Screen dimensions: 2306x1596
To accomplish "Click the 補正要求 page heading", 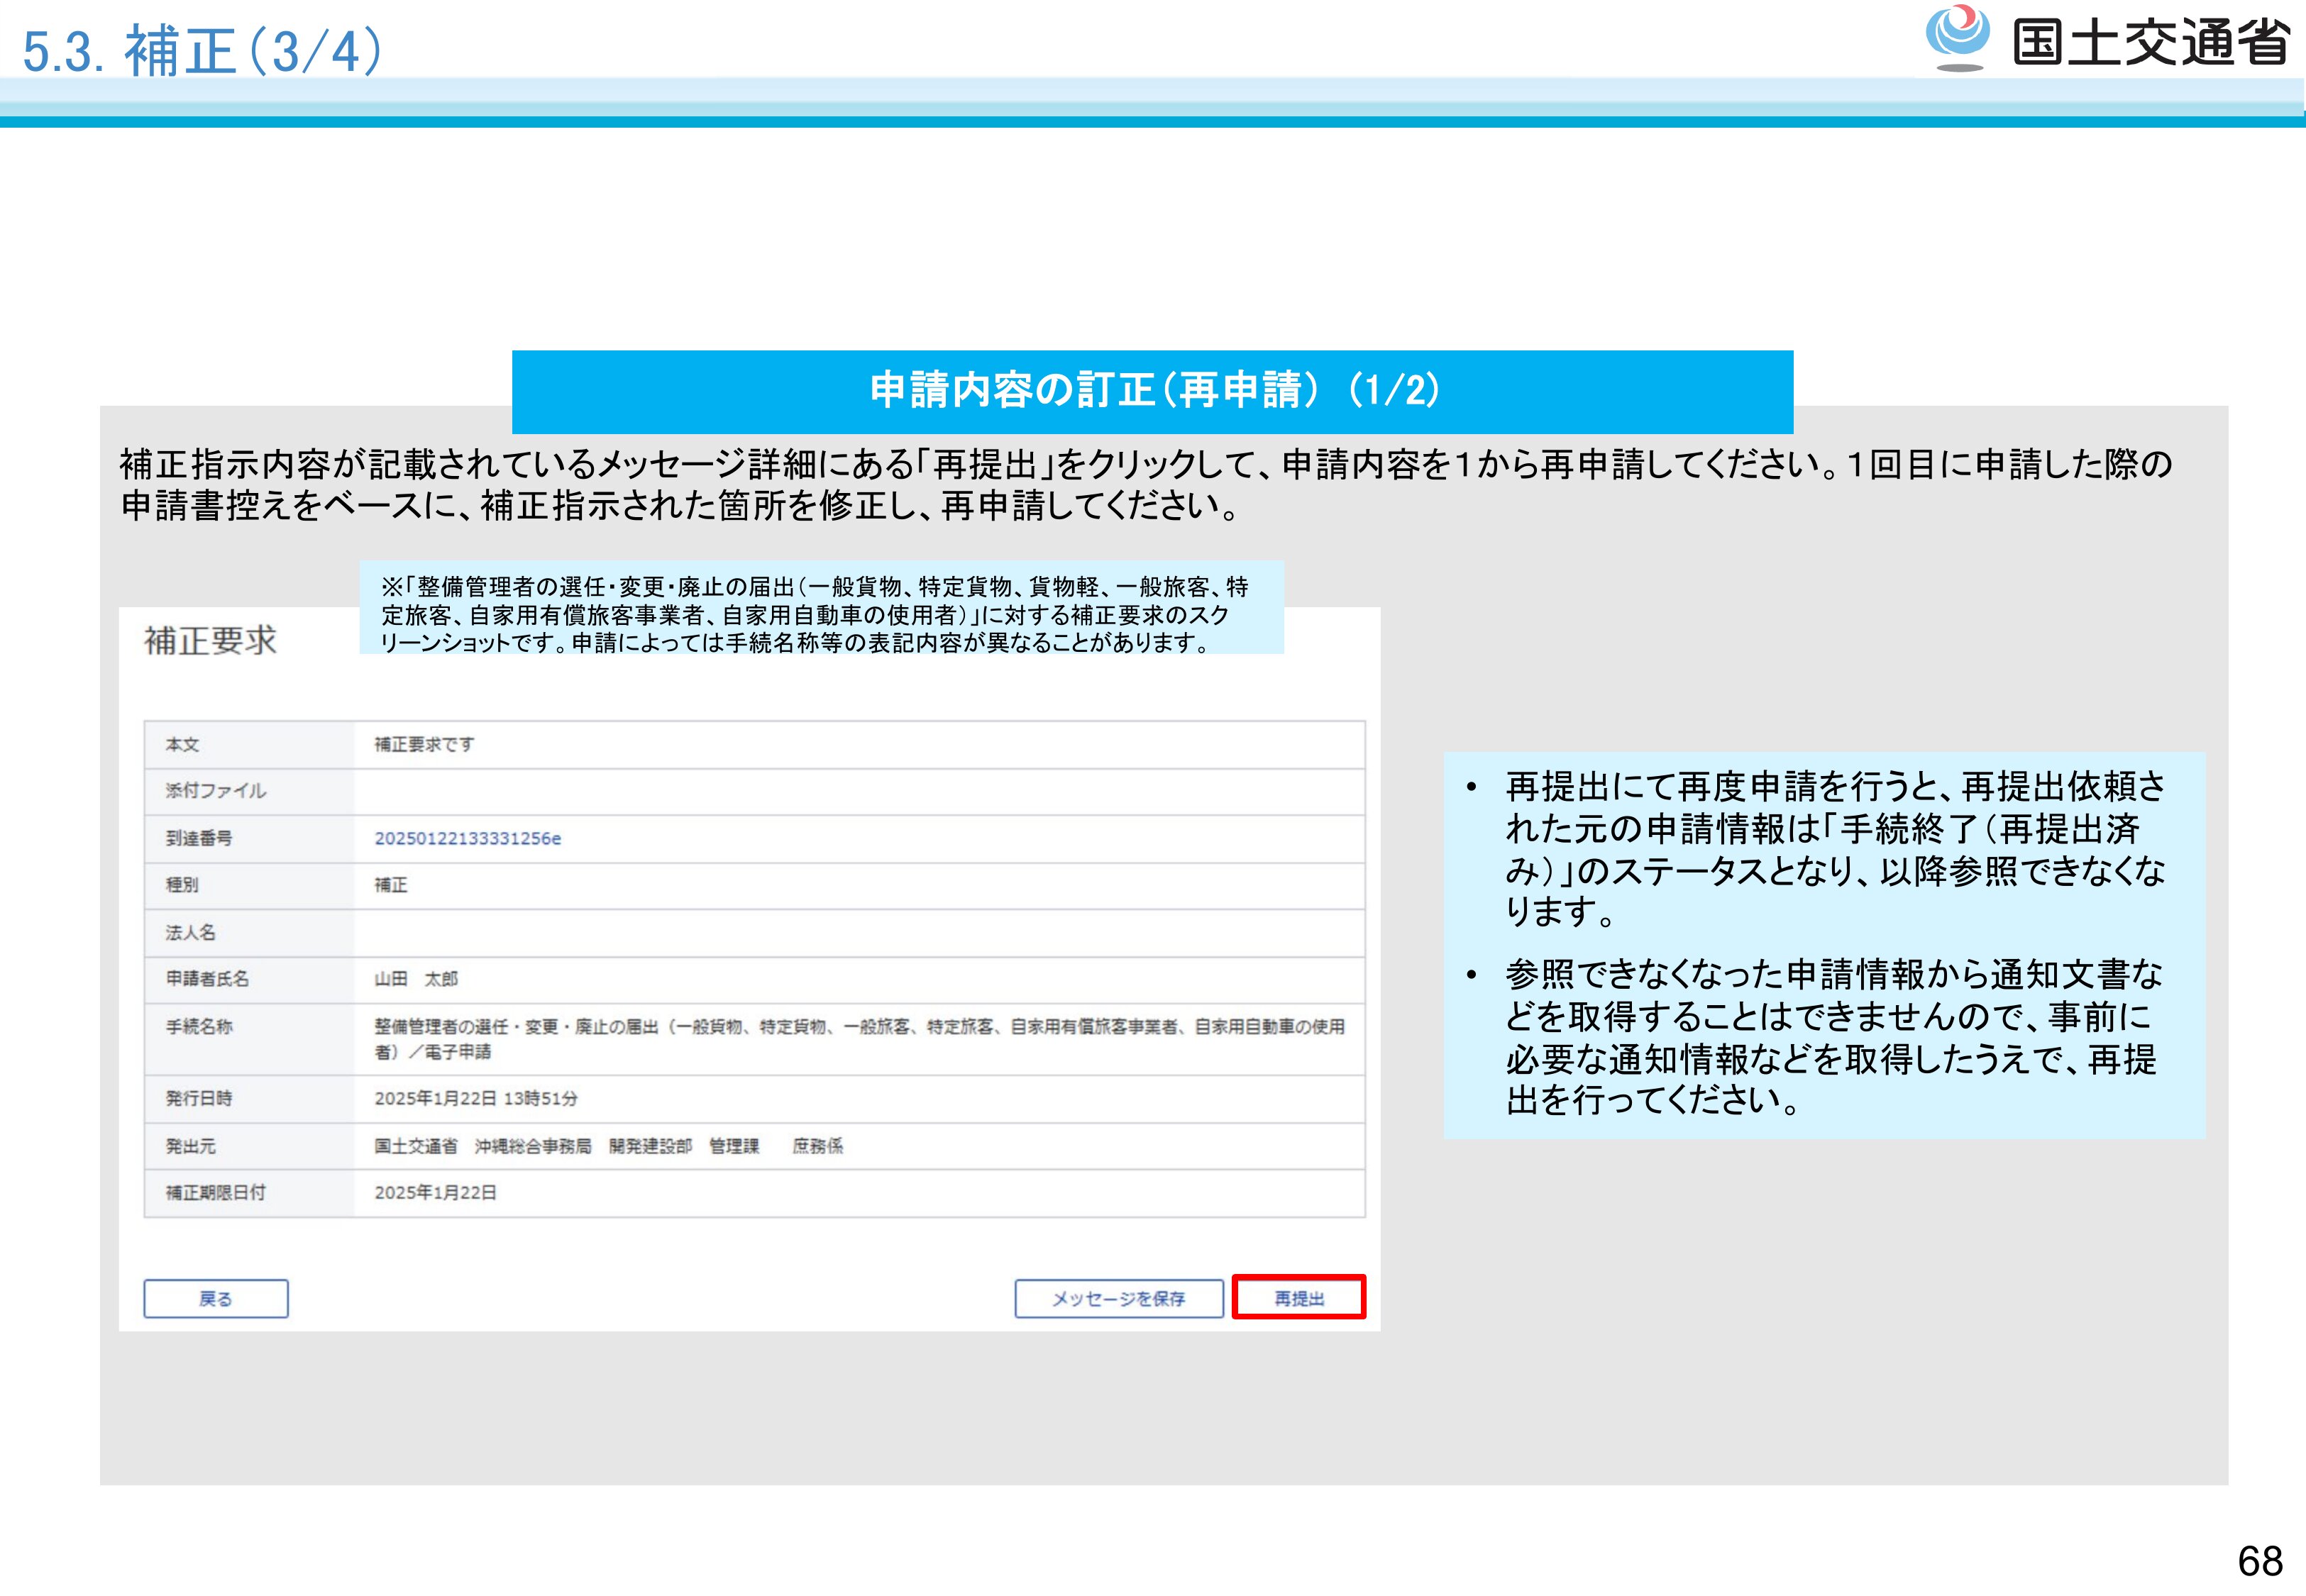I will 210,641.
